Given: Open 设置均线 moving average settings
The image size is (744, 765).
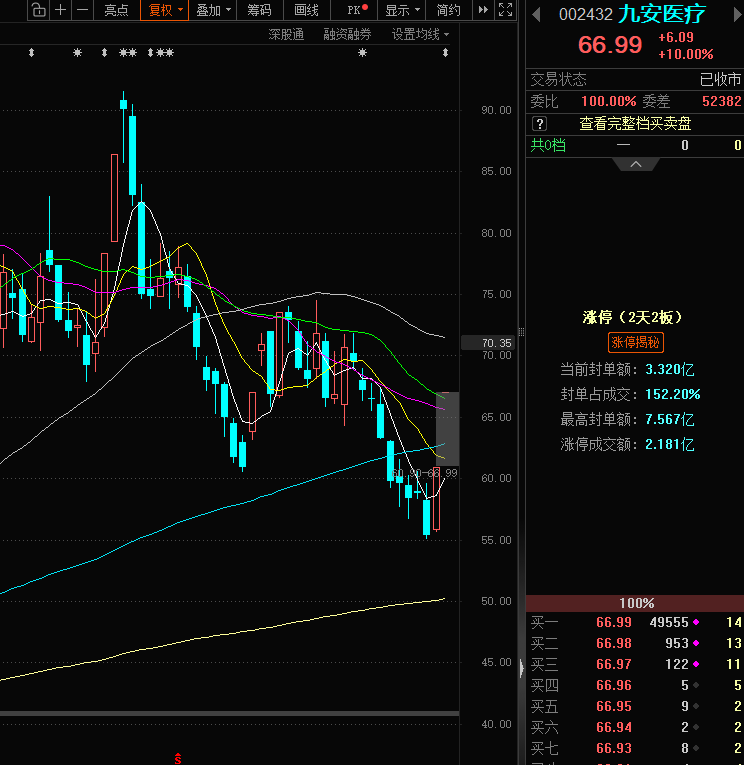Looking at the screenshot, I should (x=421, y=34).
